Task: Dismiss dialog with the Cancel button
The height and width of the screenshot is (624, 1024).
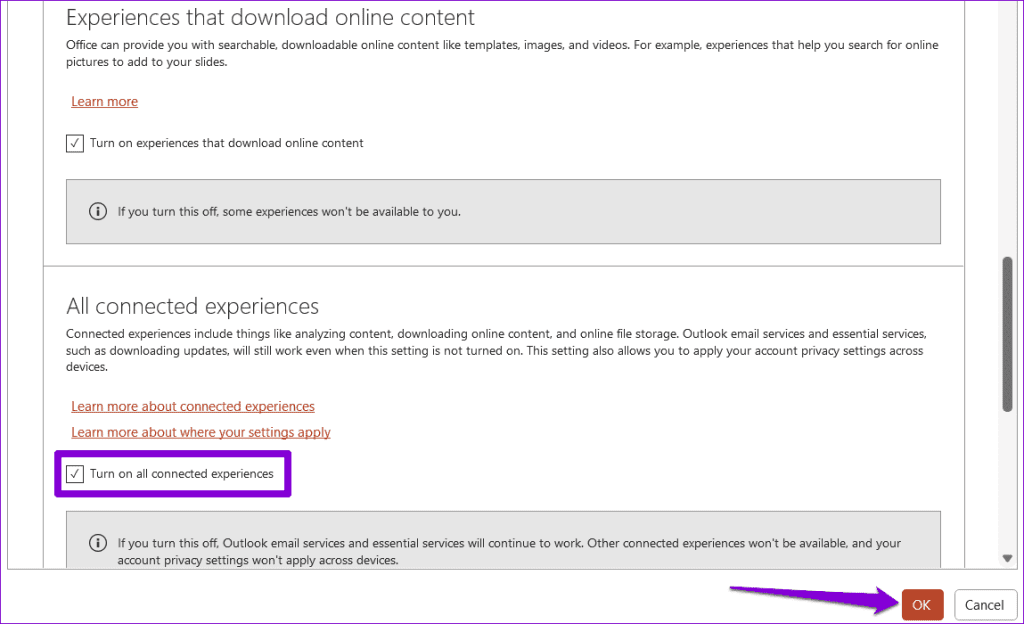Action: pos(985,604)
